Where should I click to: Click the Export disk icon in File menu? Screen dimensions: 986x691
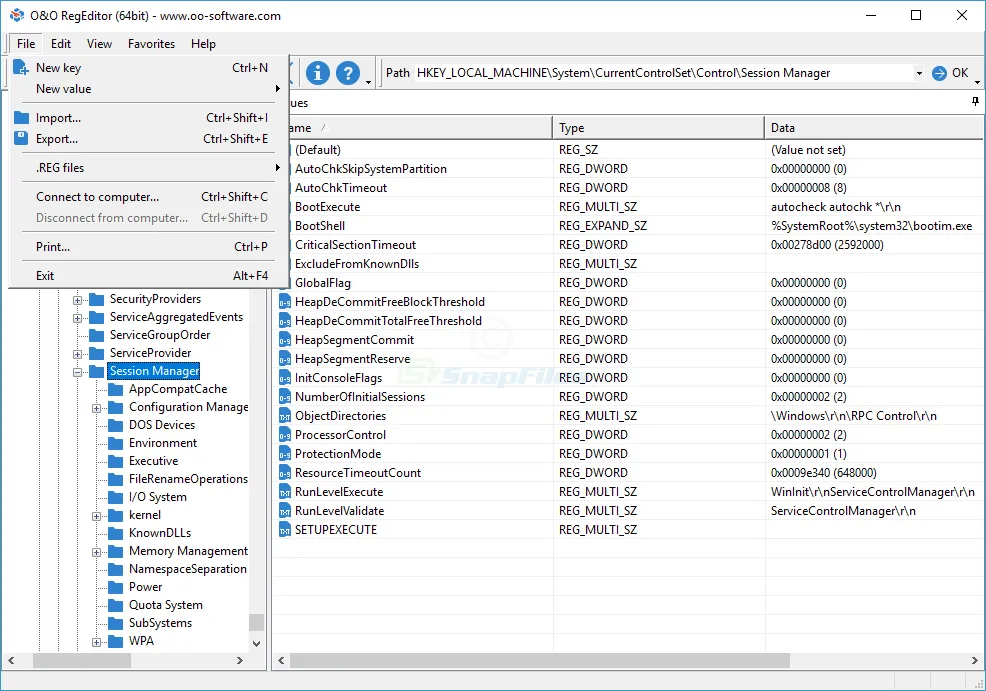[x=21, y=138]
